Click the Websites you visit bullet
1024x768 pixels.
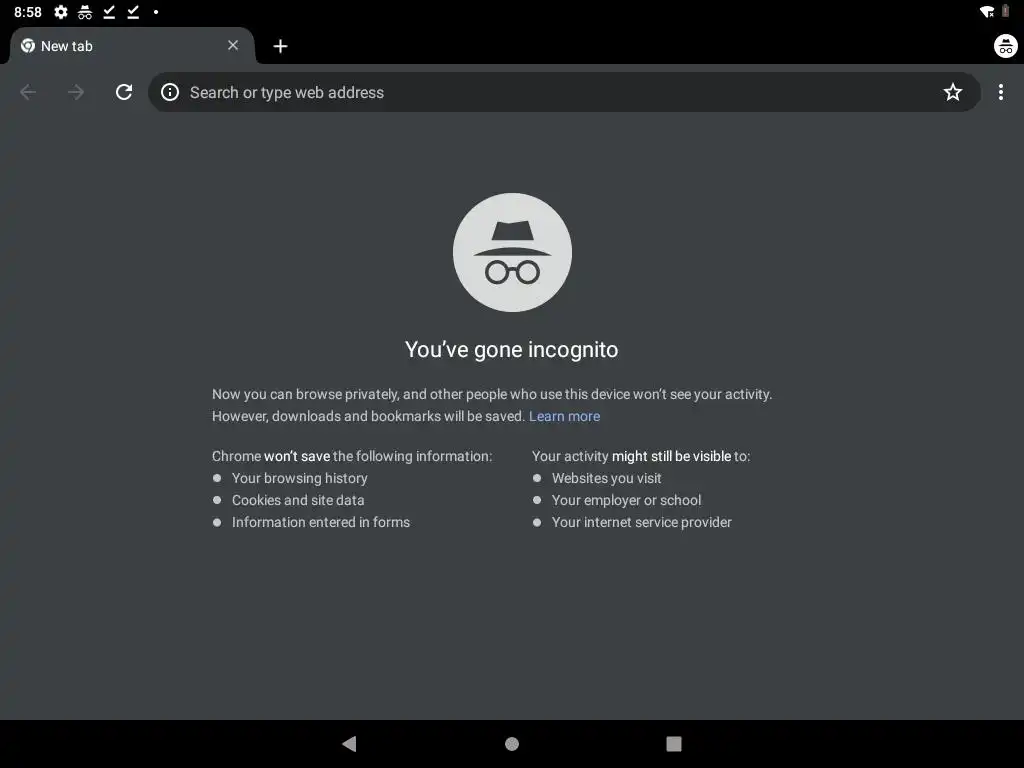point(607,478)
